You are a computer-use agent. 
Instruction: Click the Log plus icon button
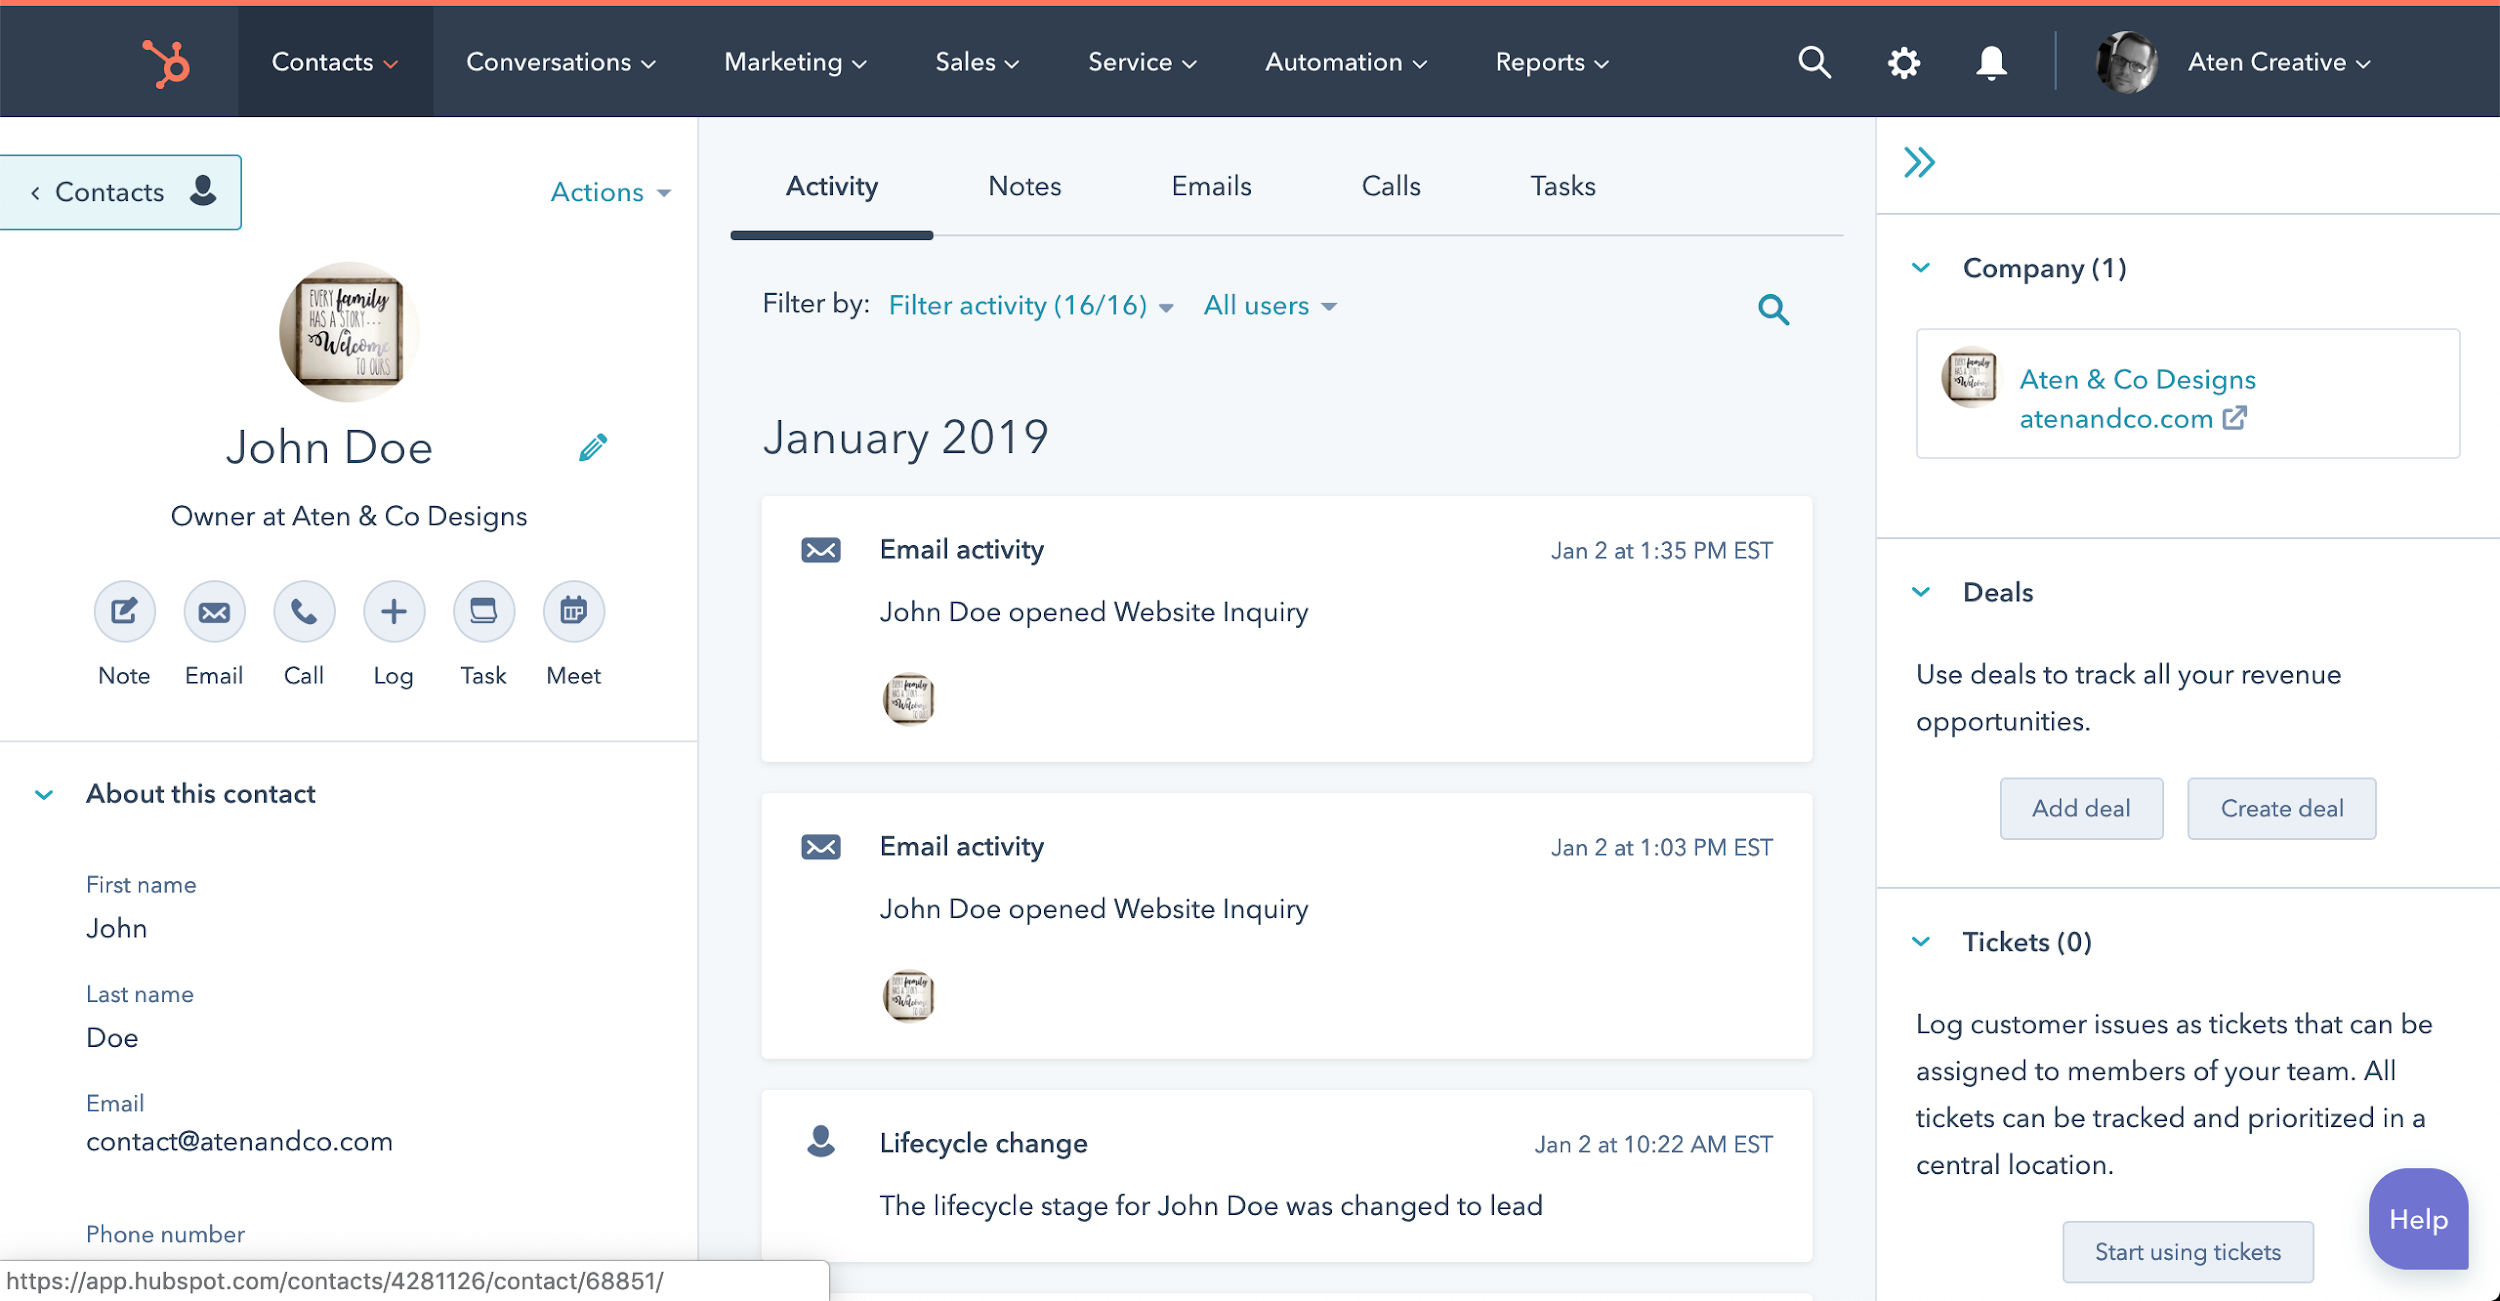click(394, 611)
